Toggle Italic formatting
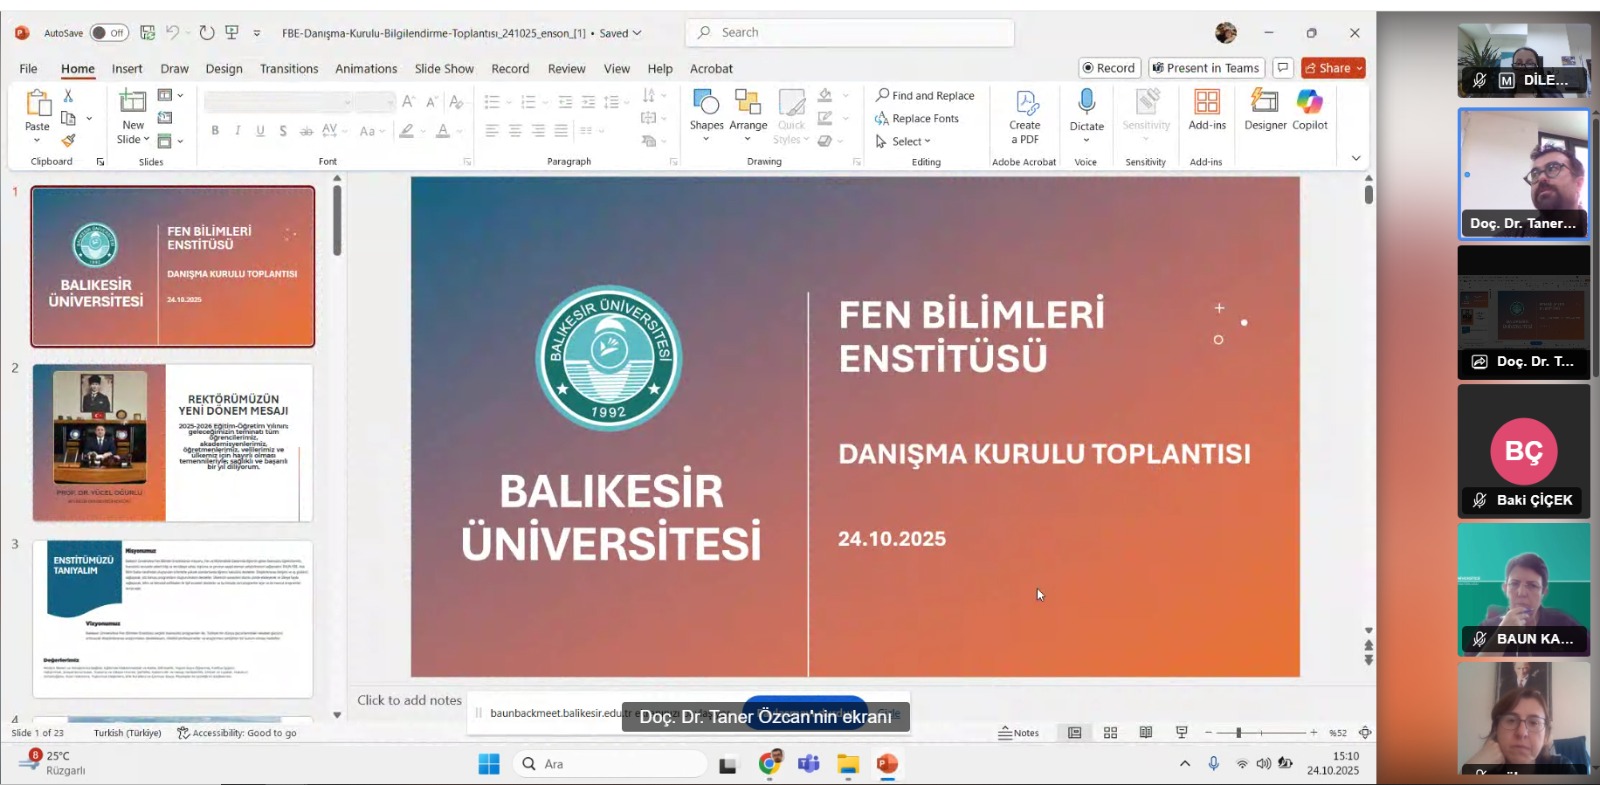 (238, 131)
